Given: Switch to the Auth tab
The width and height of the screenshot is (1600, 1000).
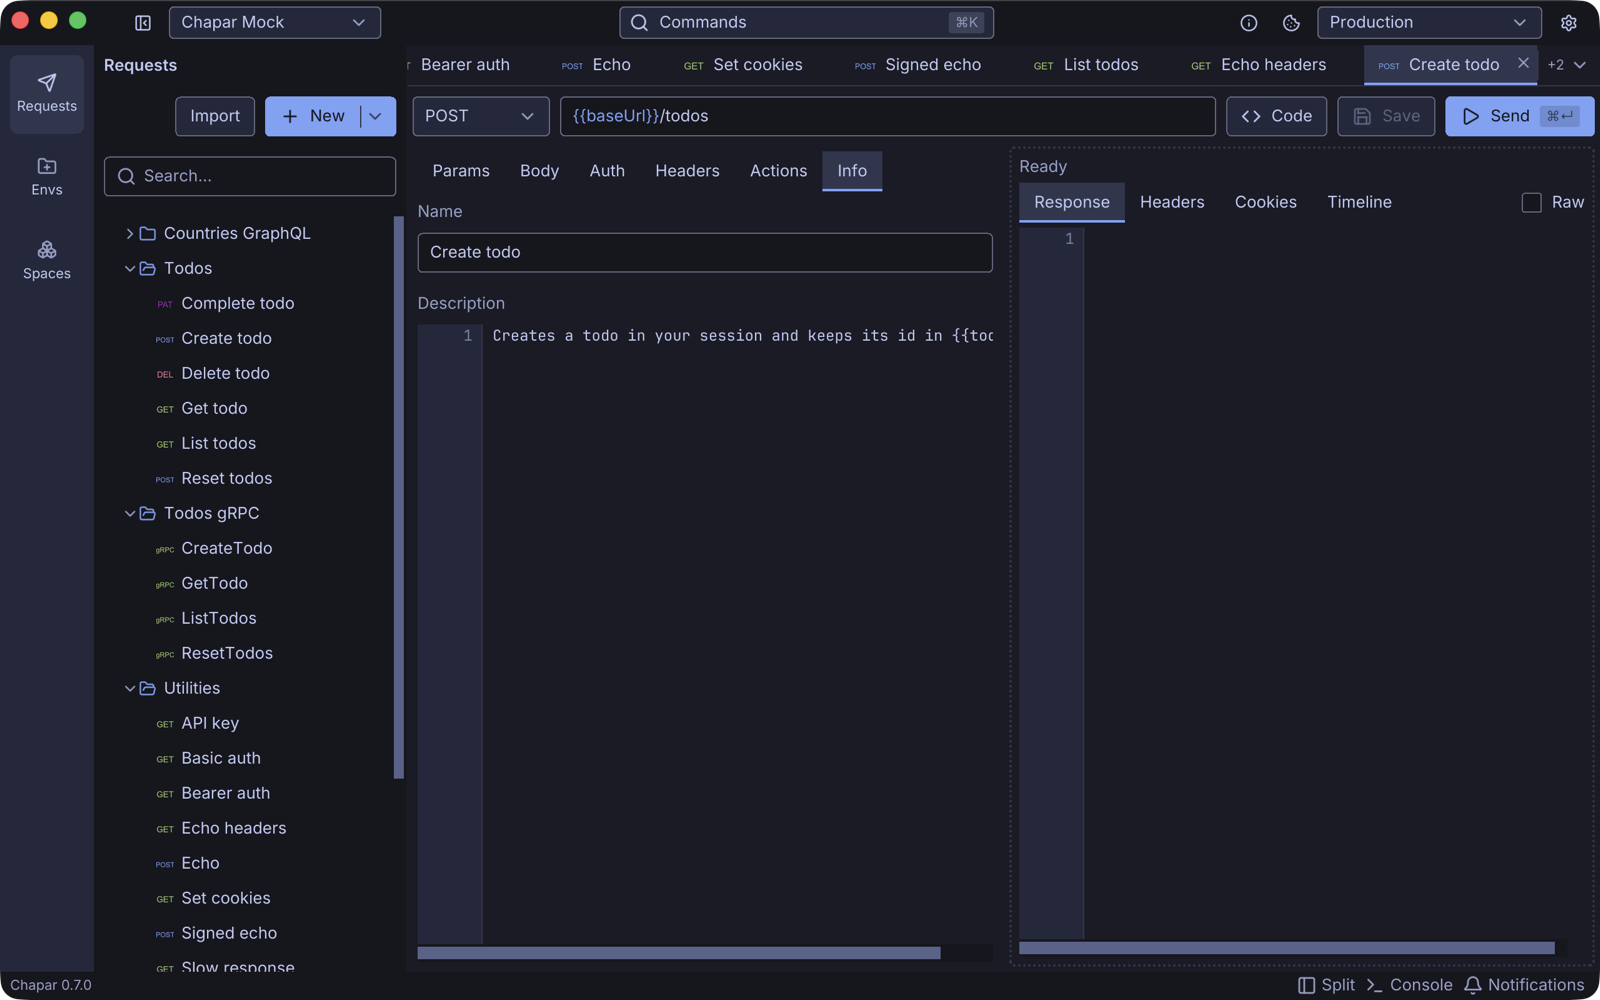Looking at the screenshot, I should 607,171.
